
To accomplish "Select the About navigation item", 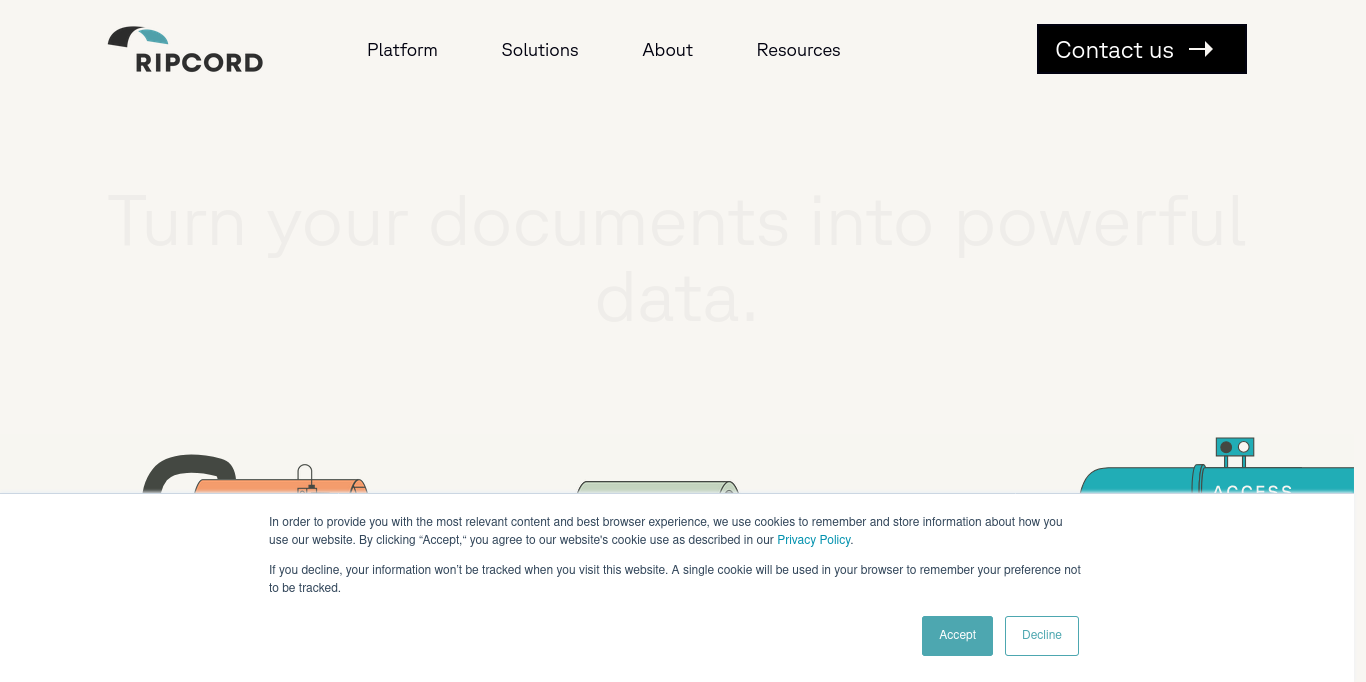I will [667, 50].
